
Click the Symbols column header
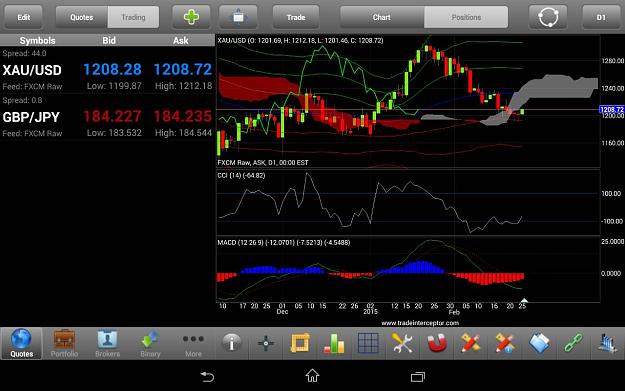(37, 40)
